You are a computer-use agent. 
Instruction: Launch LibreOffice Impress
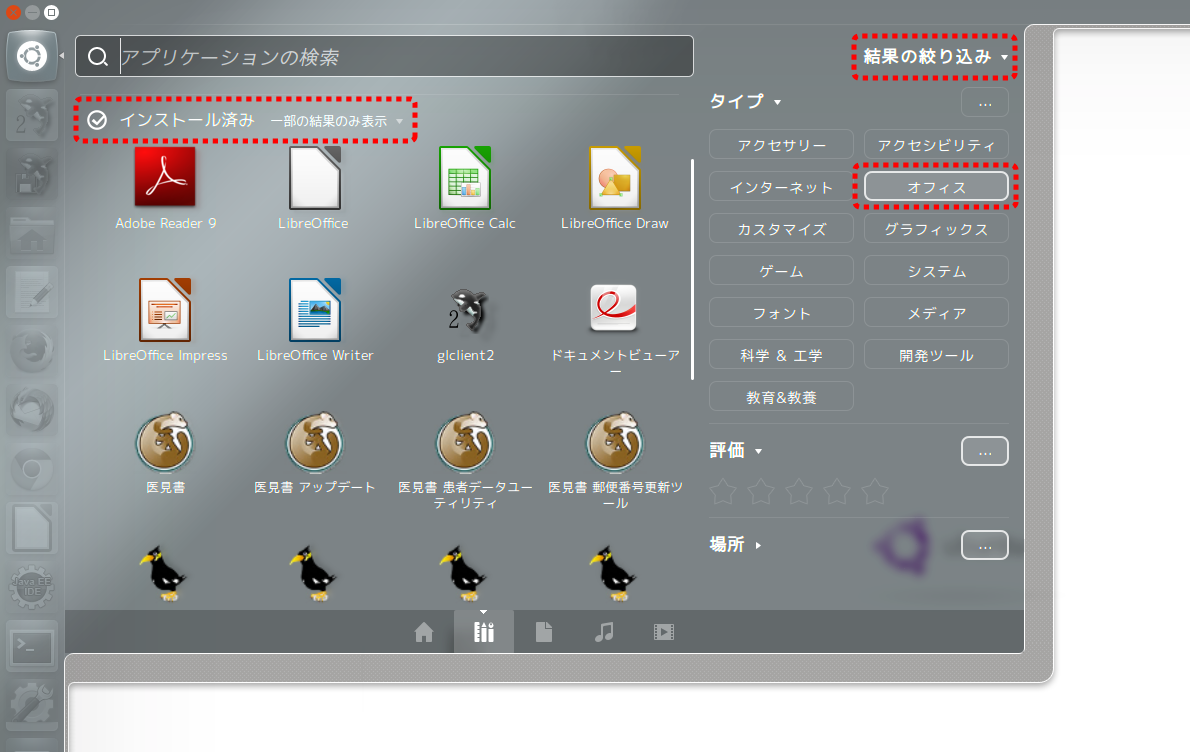pyautogui.click(x=165, y=320)
